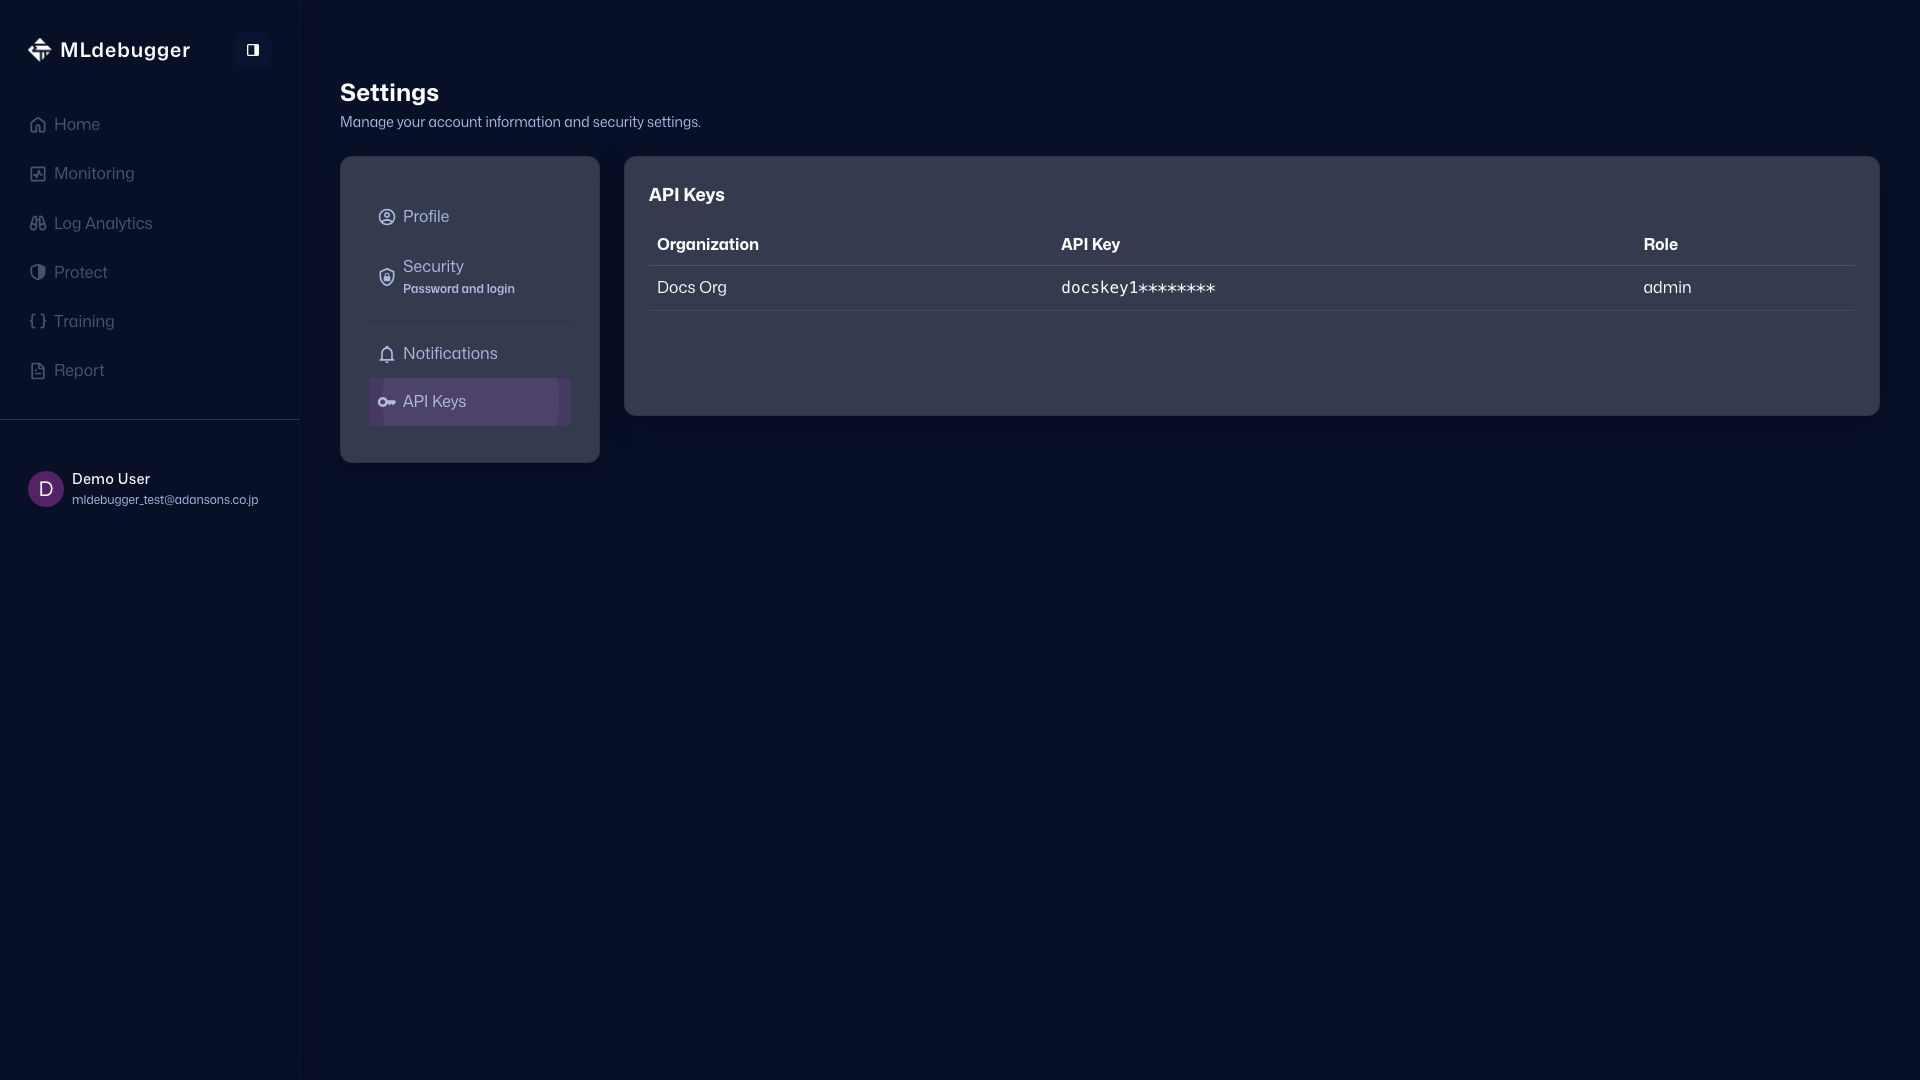The width and height of the screenshot is (1920, 1080).
Task: Open the Notifications settings tab
Action: point(450,354)
